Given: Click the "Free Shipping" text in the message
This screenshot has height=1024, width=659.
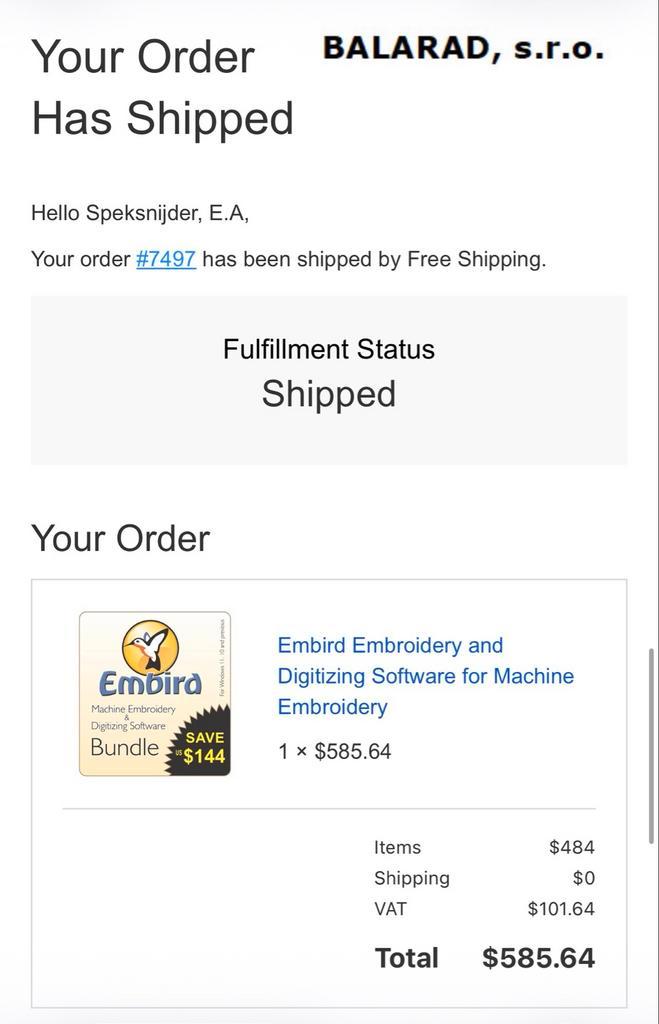Looking at the screenshot, I should tap(473, 259).
